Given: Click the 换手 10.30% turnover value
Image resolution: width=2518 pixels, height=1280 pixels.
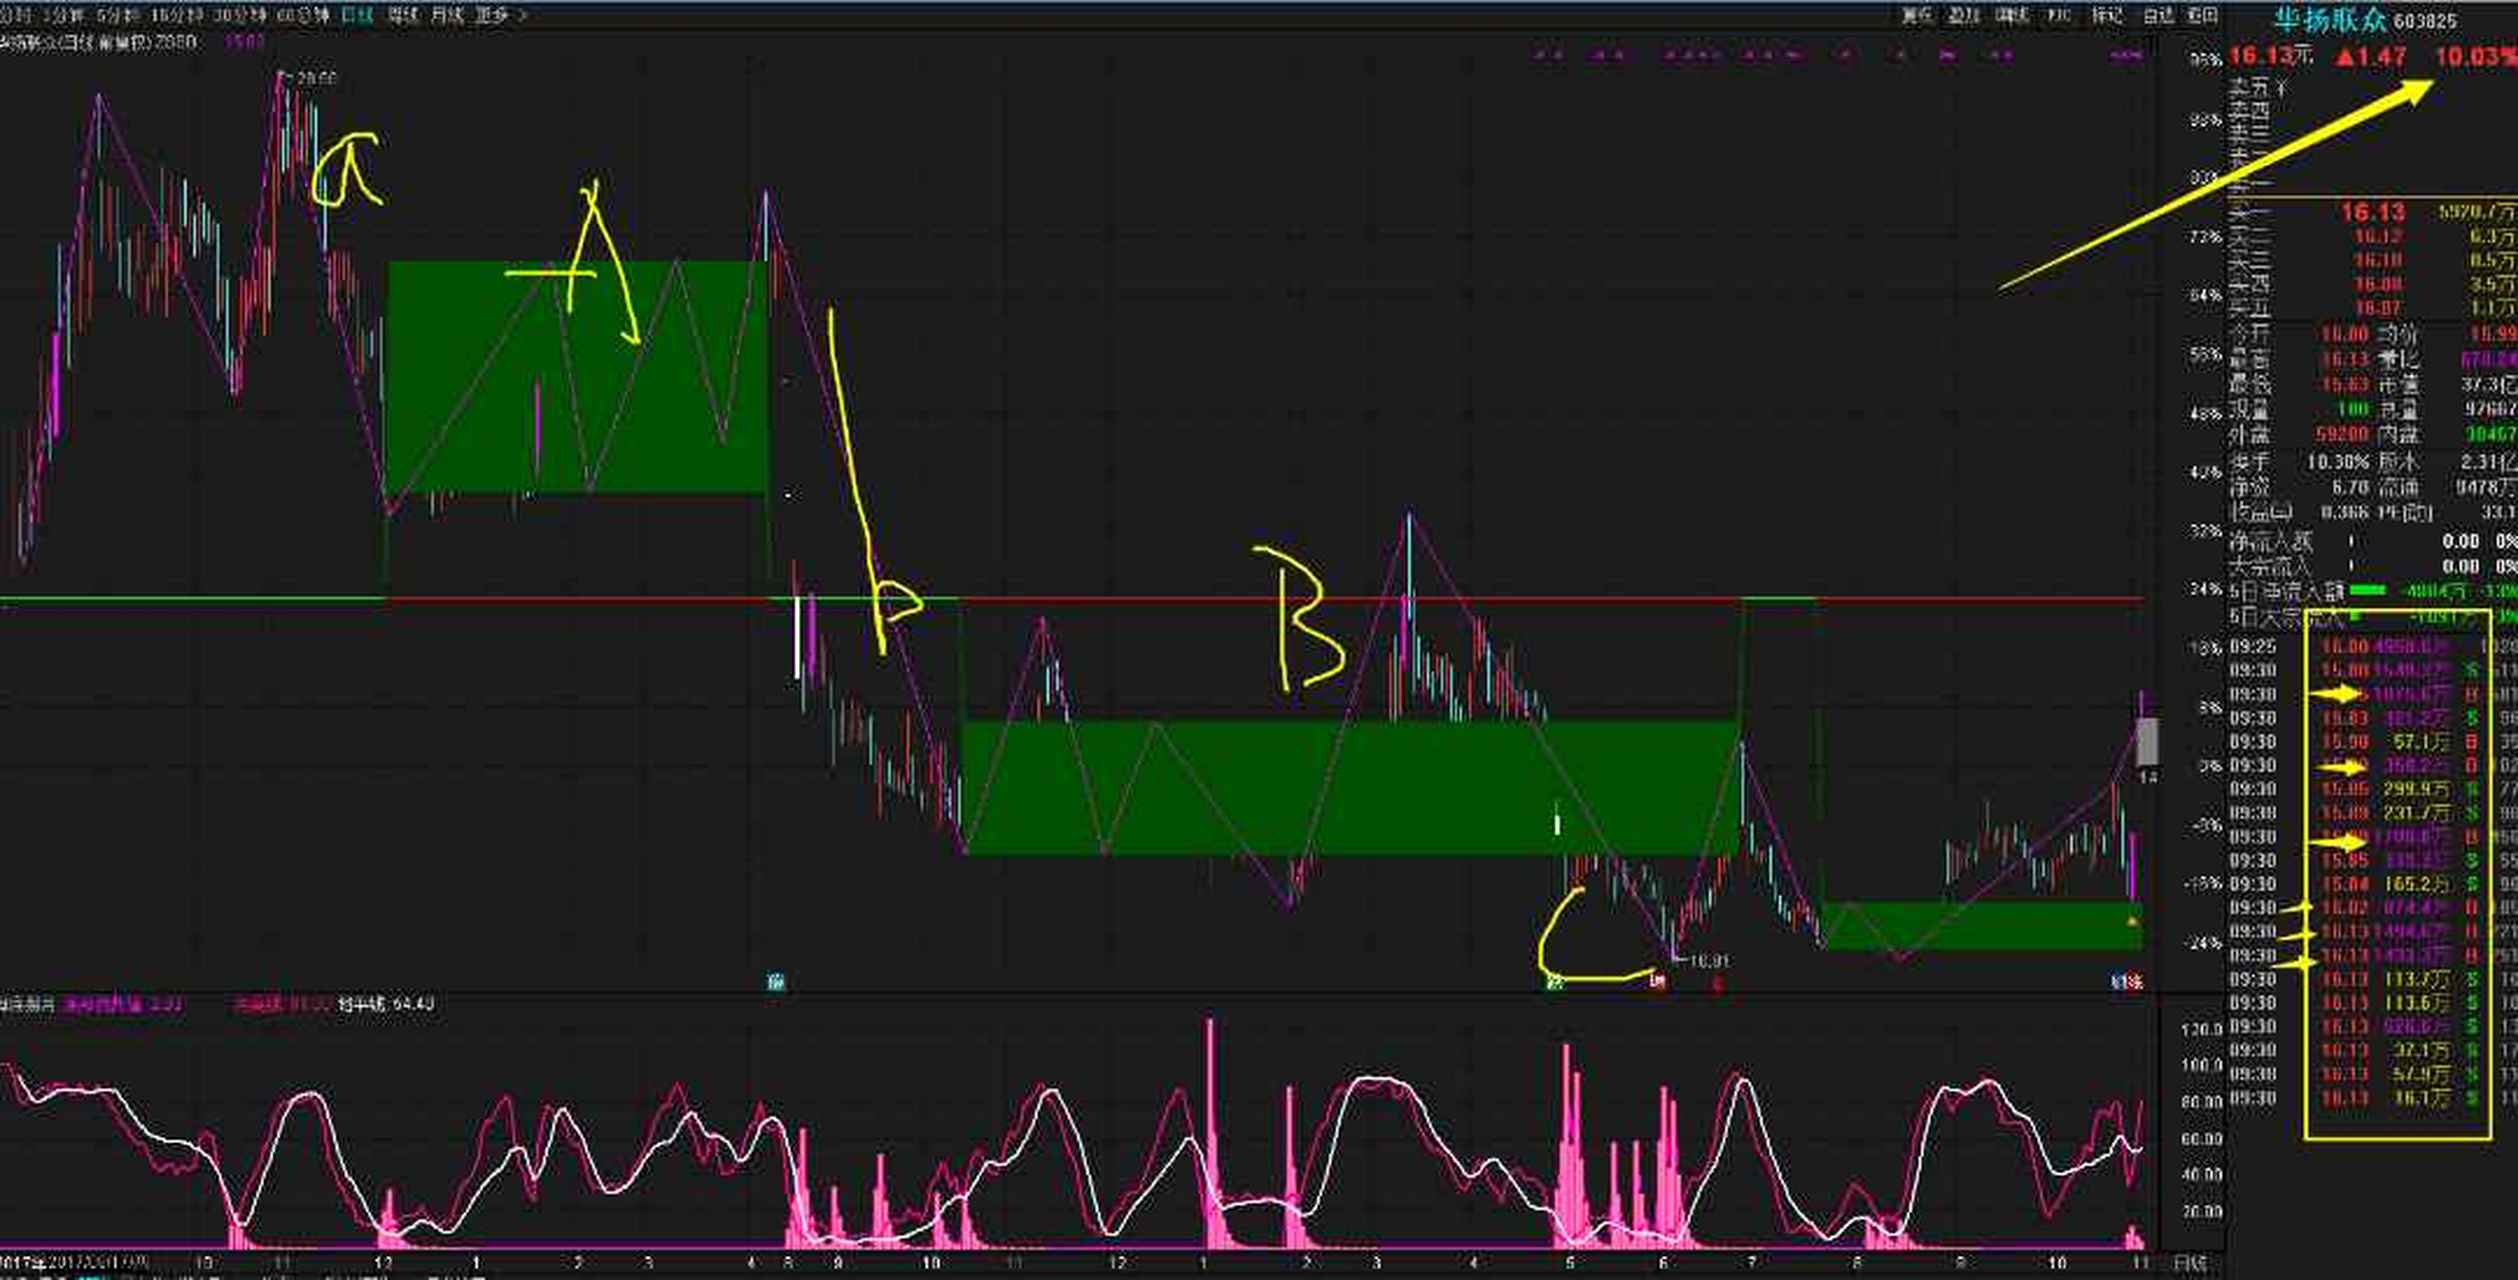Looking at the screenshot, I should click(2338, 463).
